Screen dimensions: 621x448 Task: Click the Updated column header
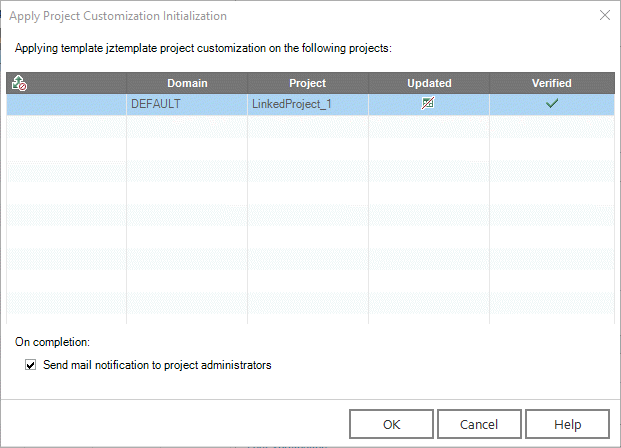(429, 84)
